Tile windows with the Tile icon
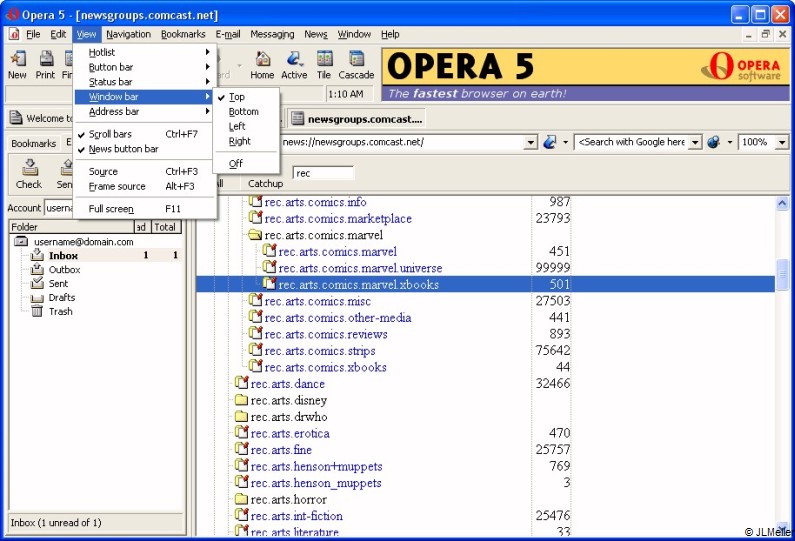 coord(324,59)
